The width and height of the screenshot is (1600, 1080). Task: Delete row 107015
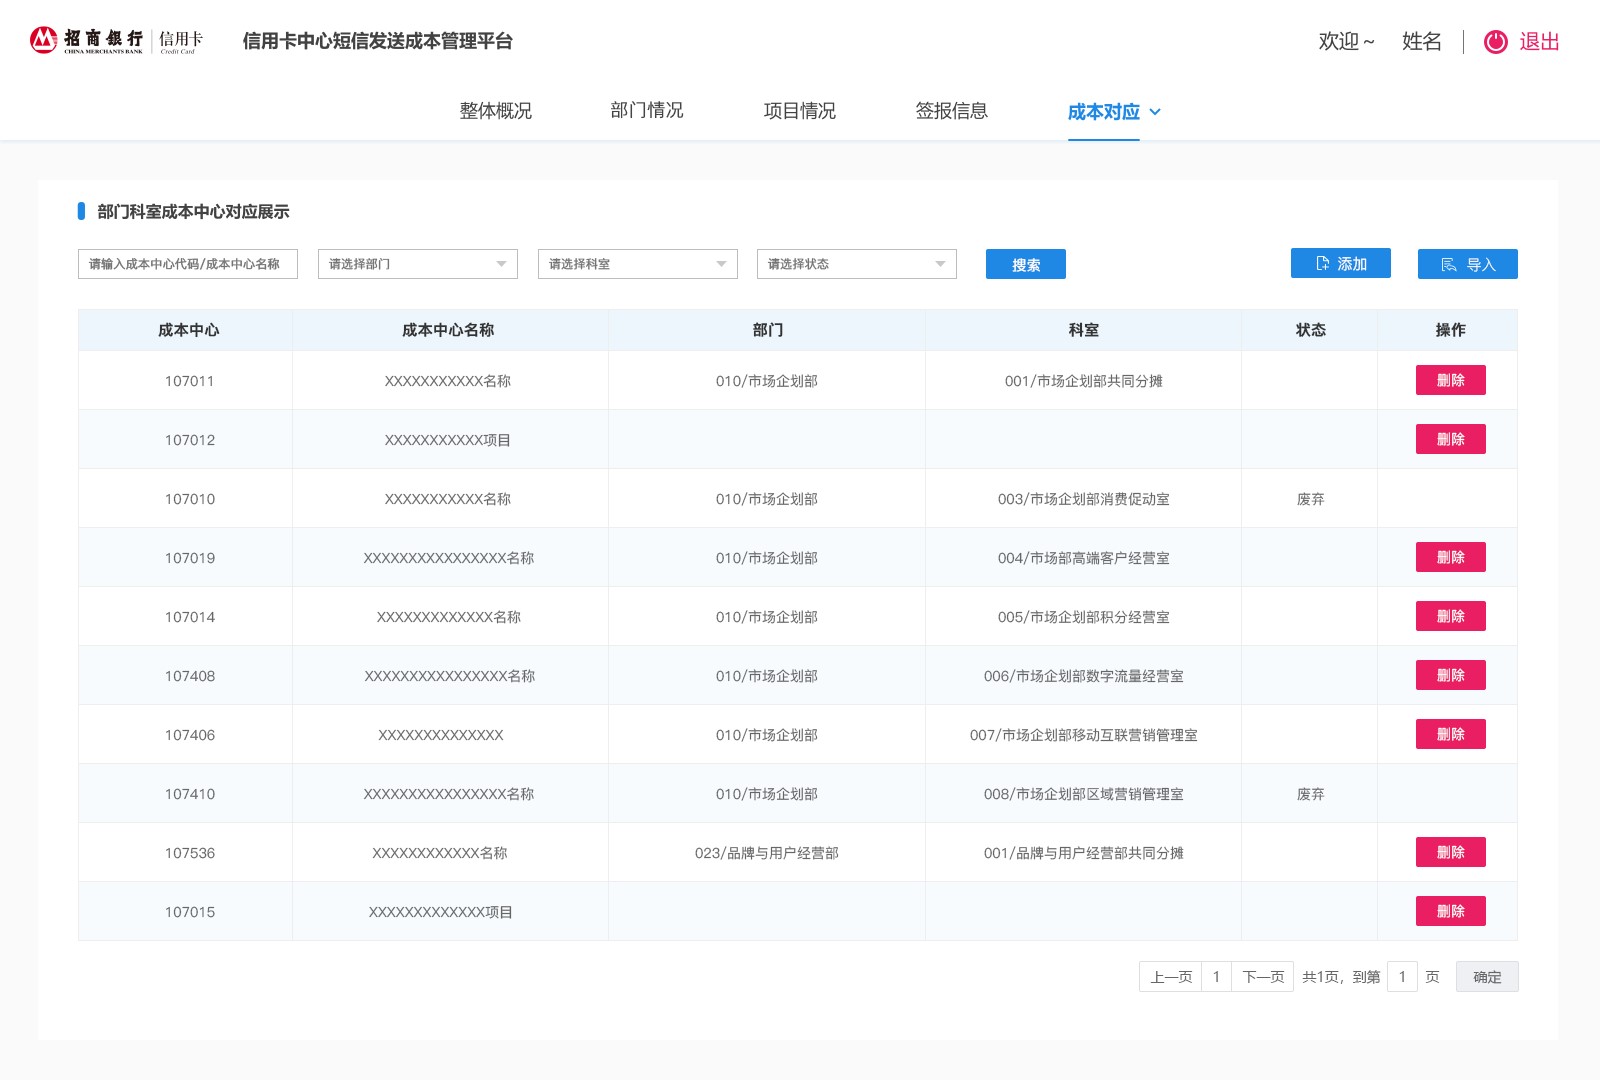[x=1451, y=911]
